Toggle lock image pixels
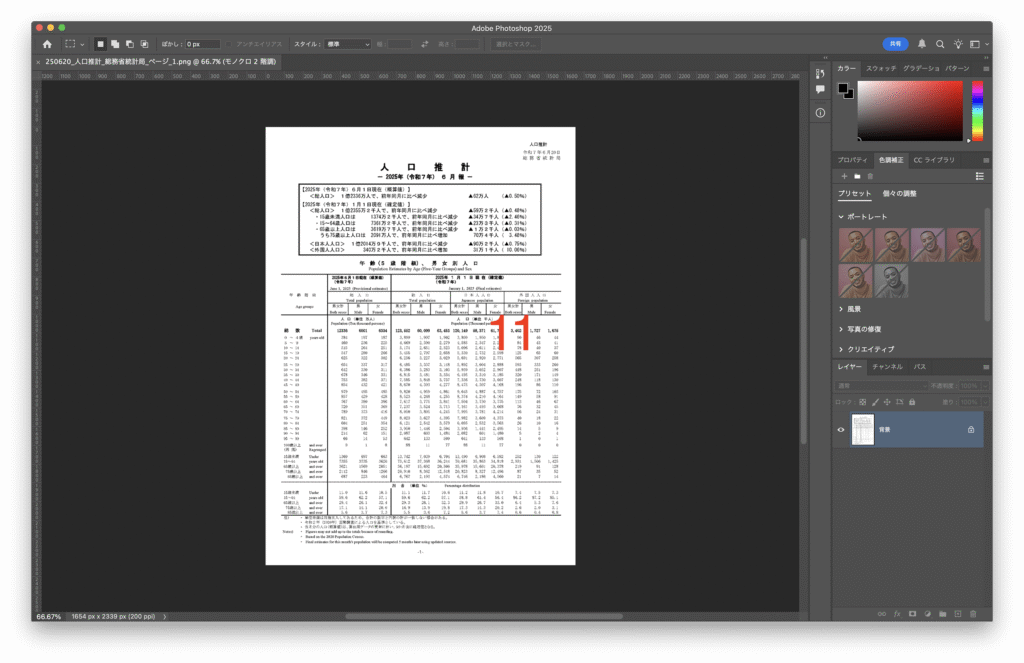The image size is (1024, 663). point(875,402)
